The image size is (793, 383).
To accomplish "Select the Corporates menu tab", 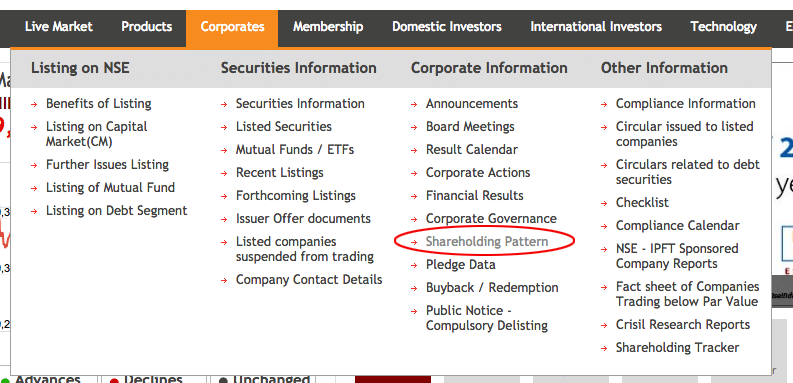I will (x=232, y=27).
